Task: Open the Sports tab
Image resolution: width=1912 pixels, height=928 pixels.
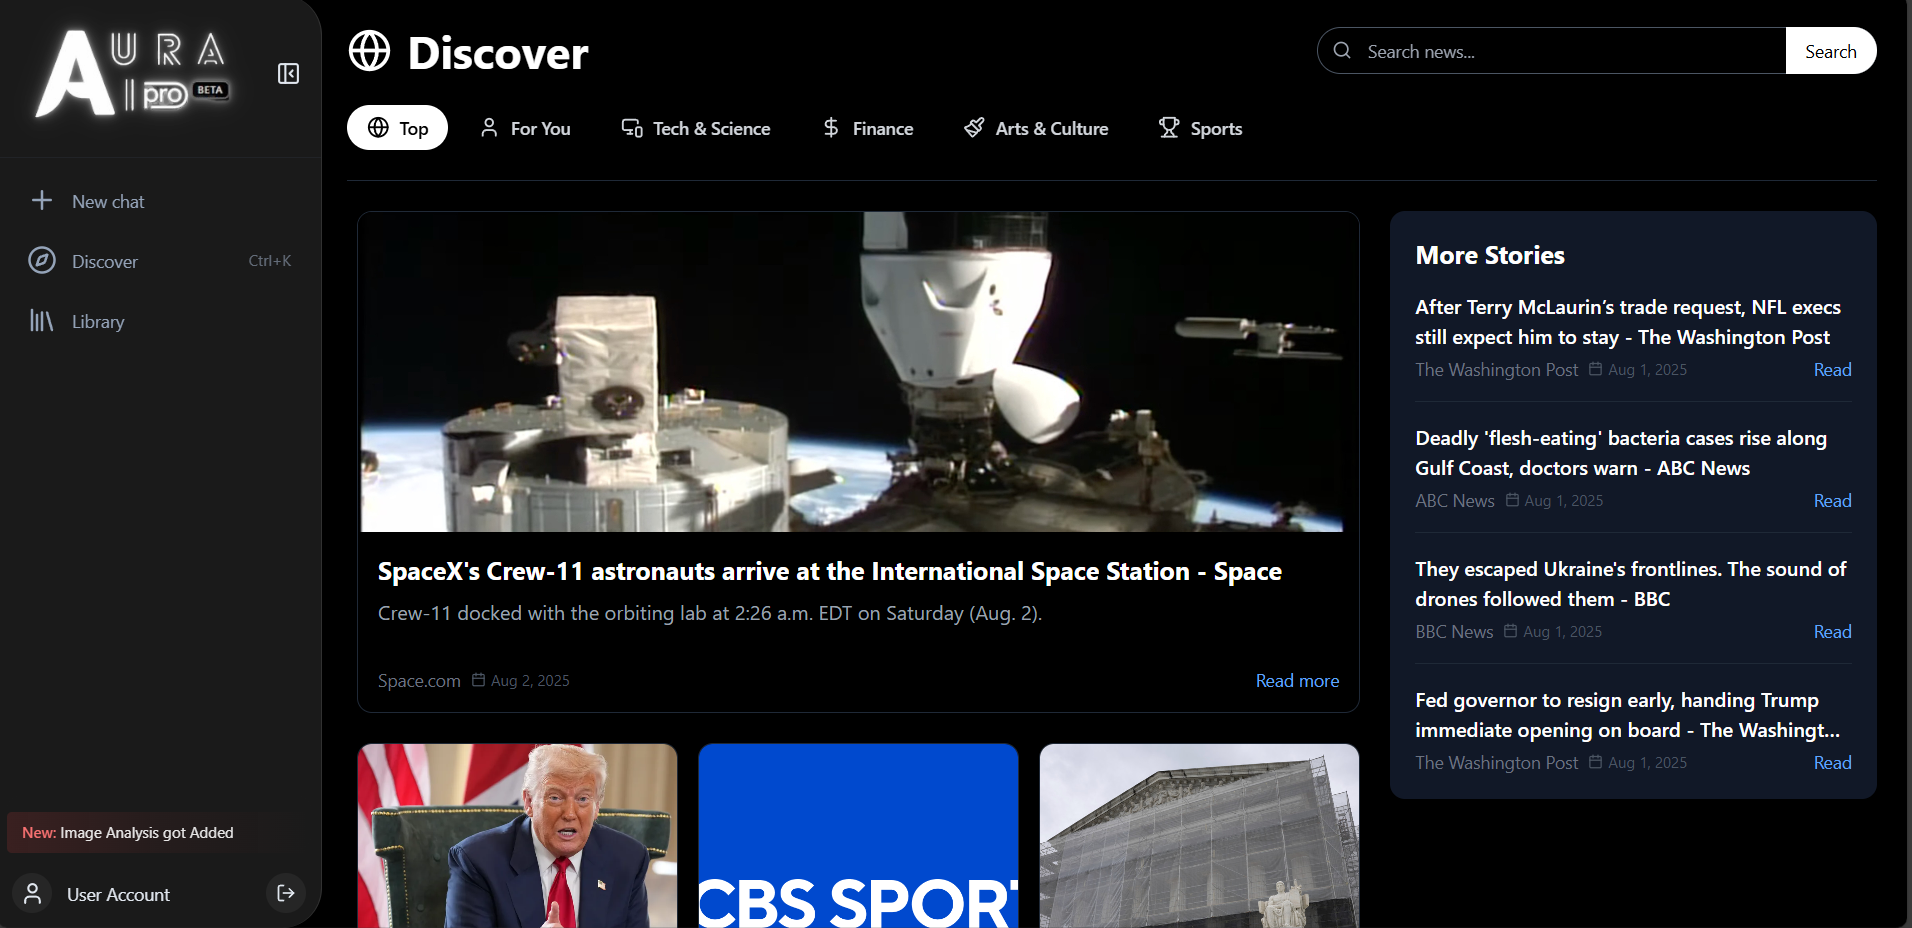Action: [1200, 128]
